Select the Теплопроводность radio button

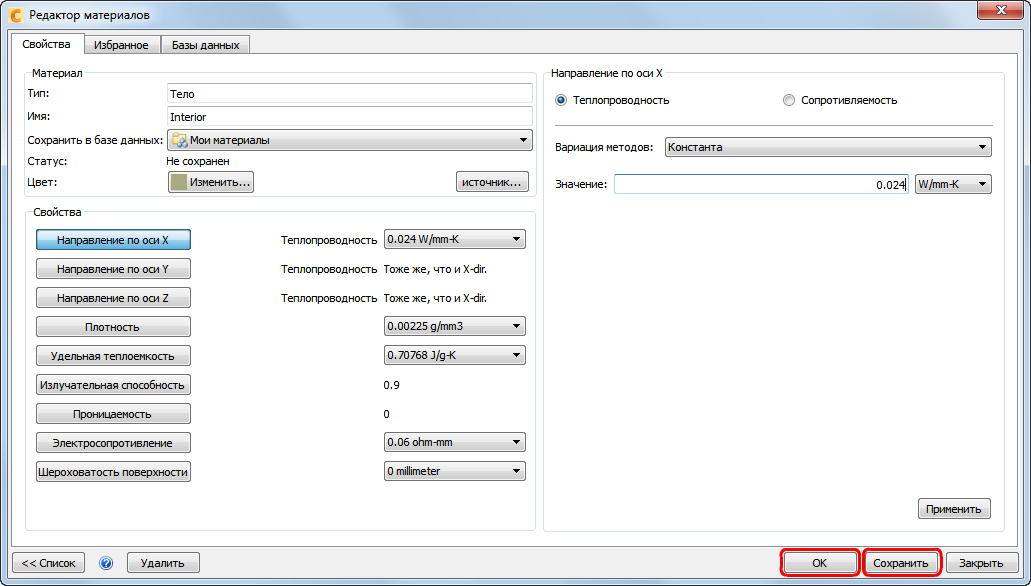coord(561,100)
